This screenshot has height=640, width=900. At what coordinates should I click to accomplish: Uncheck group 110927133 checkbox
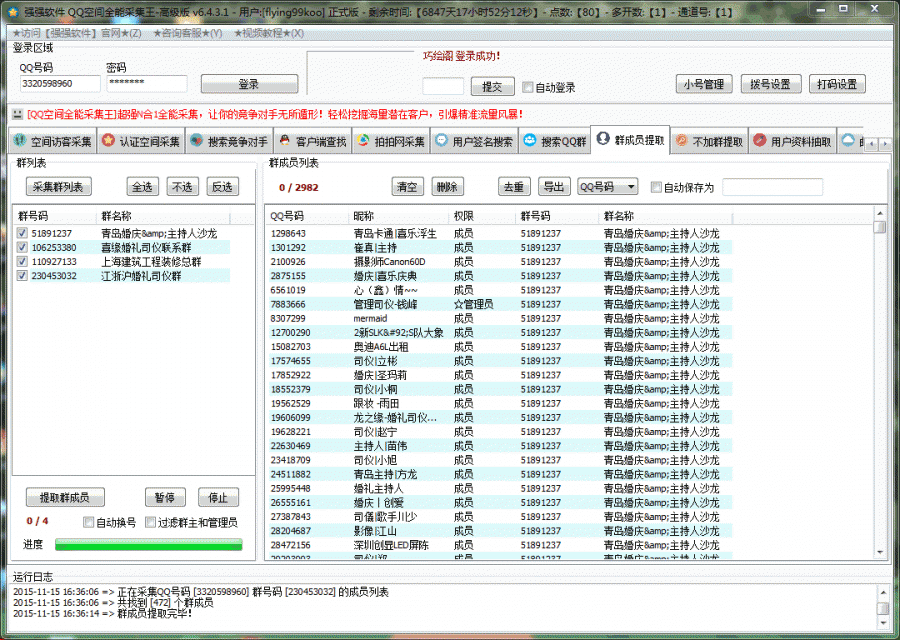click(x=22, y=261)
